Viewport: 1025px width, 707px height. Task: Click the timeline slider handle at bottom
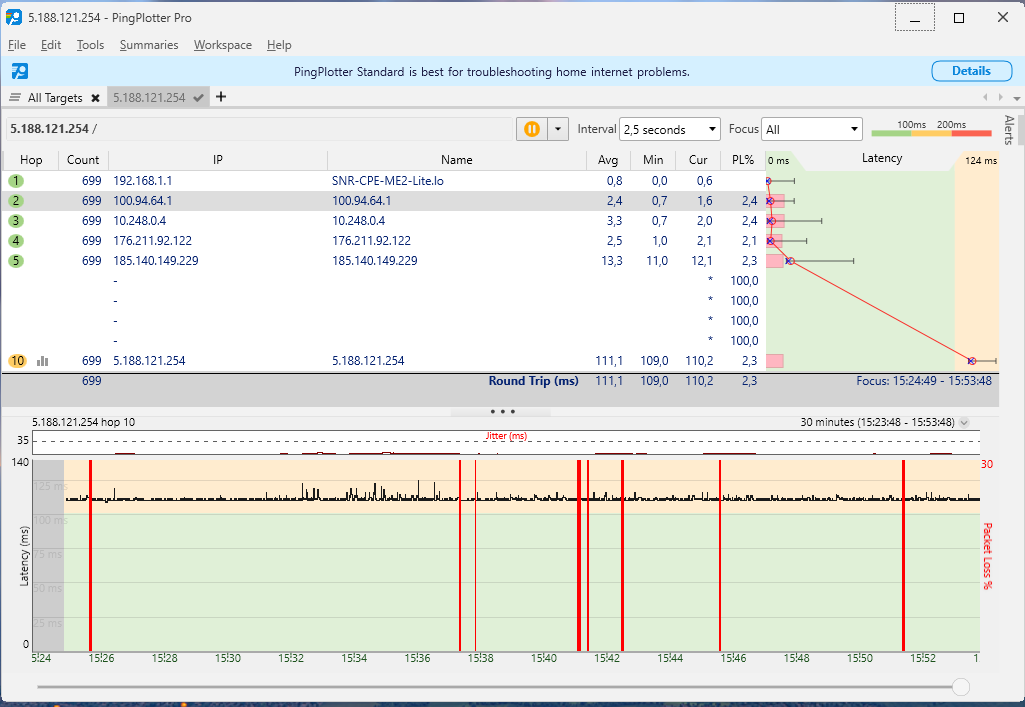click(x=961, y=687)
